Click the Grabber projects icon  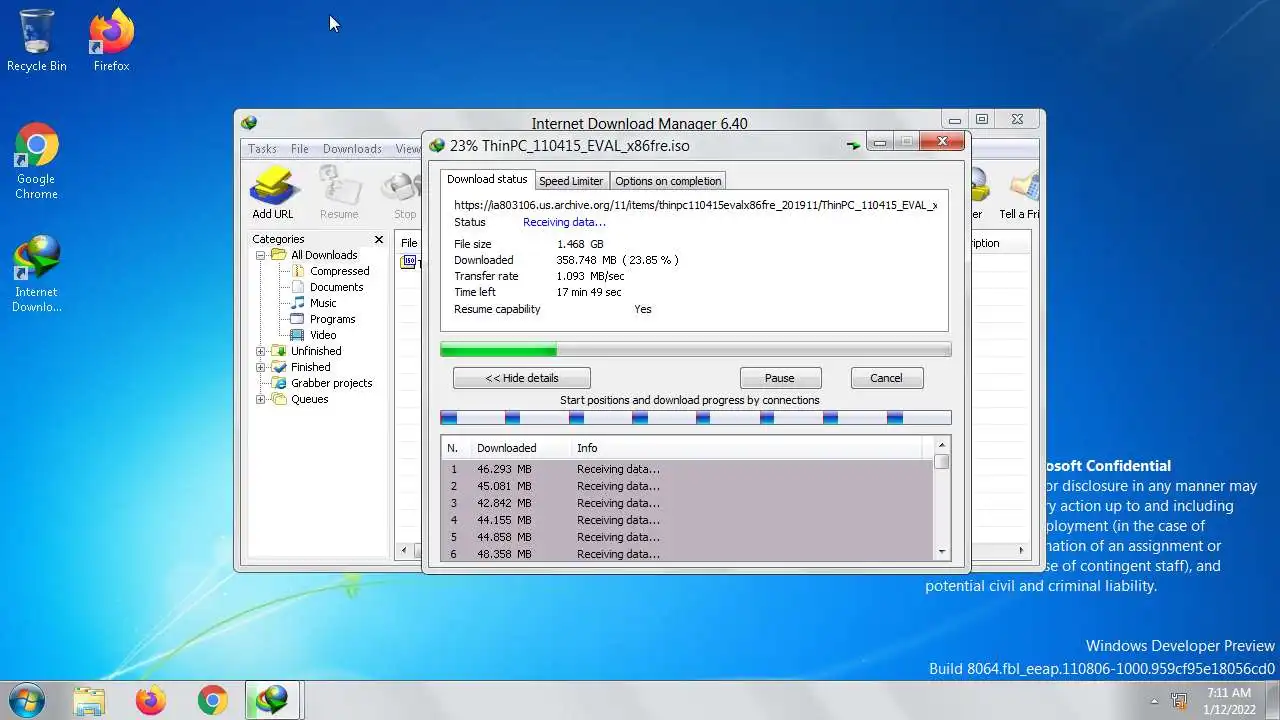click(279, 383)
